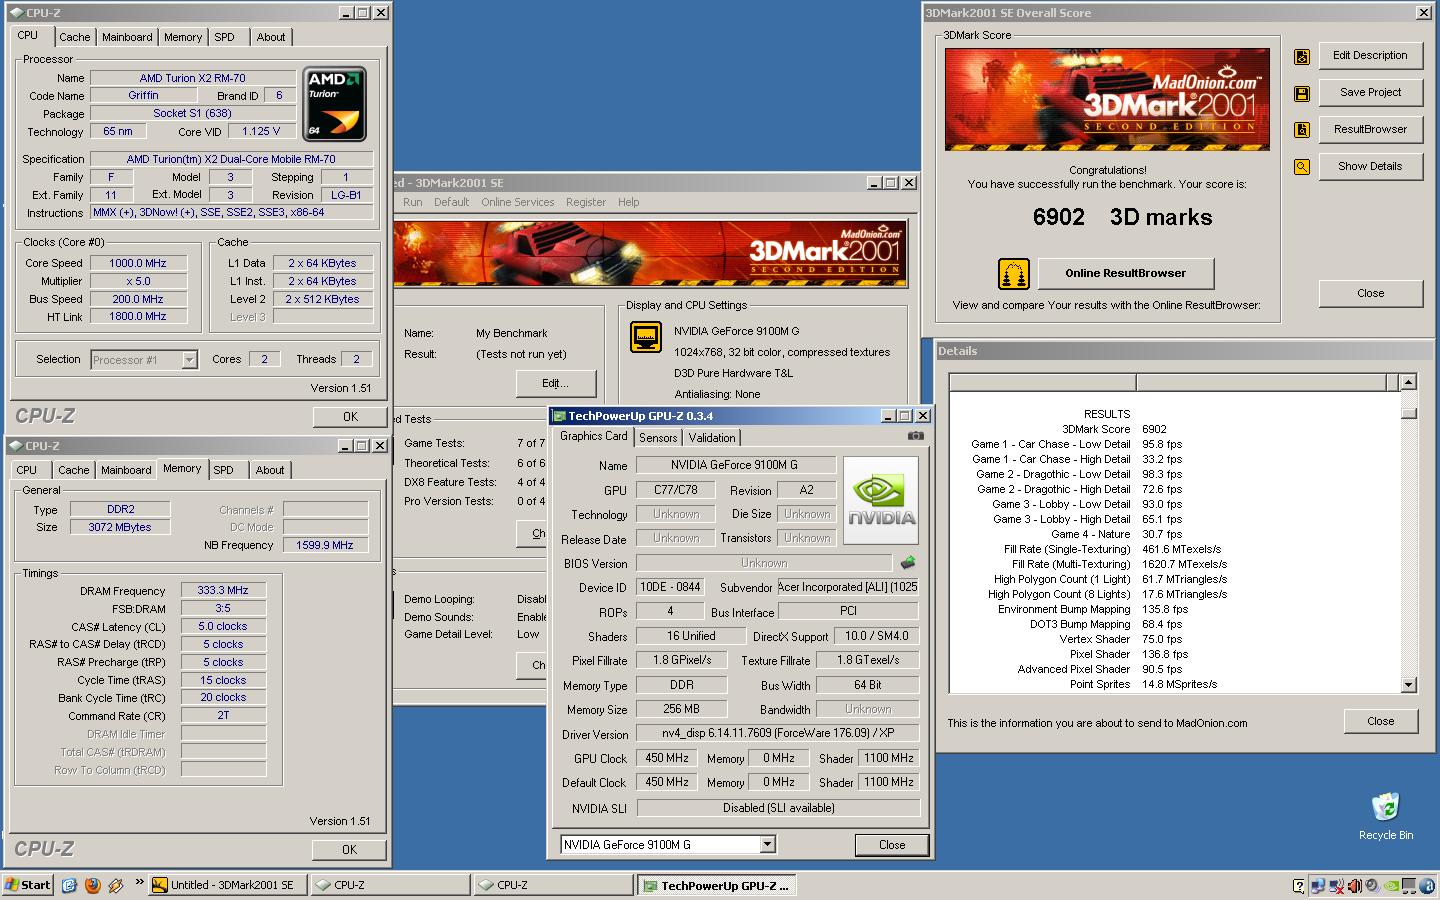Open the Cache tab in top CPU-Z
This screenshot has height=900, width=1440.
[x=74, y=37]
